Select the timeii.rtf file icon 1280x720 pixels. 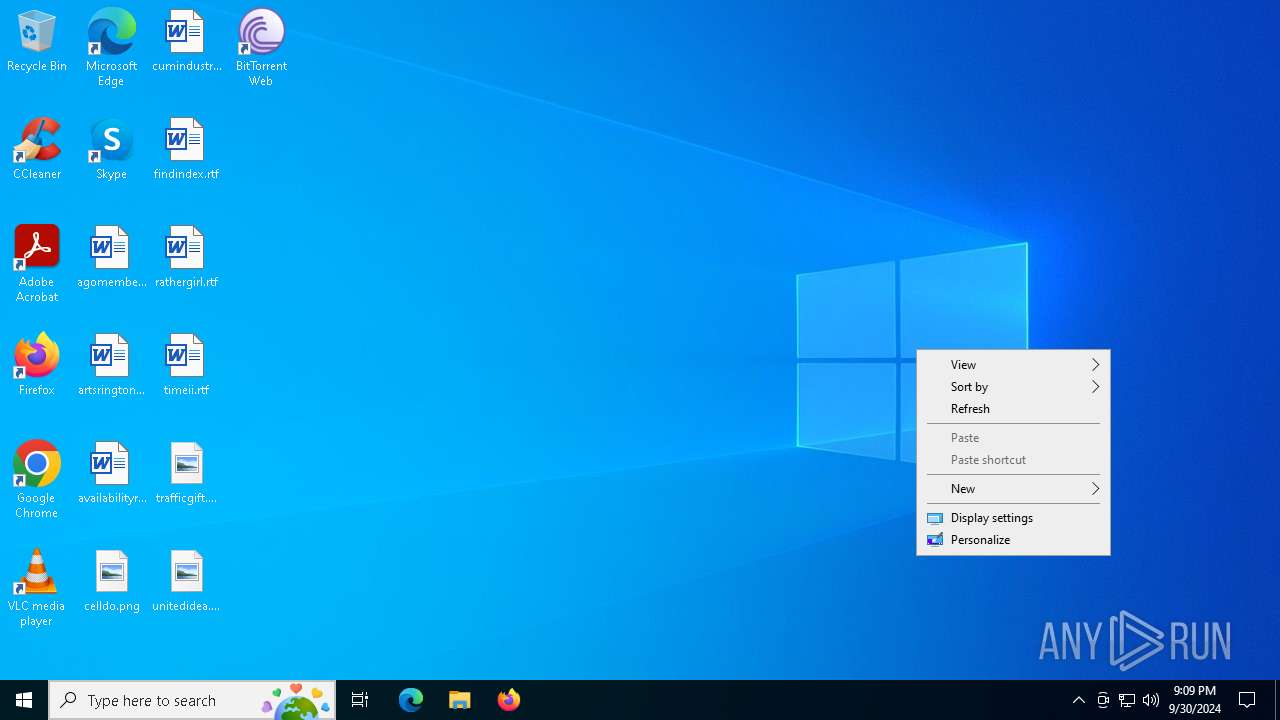click(186, 366)
